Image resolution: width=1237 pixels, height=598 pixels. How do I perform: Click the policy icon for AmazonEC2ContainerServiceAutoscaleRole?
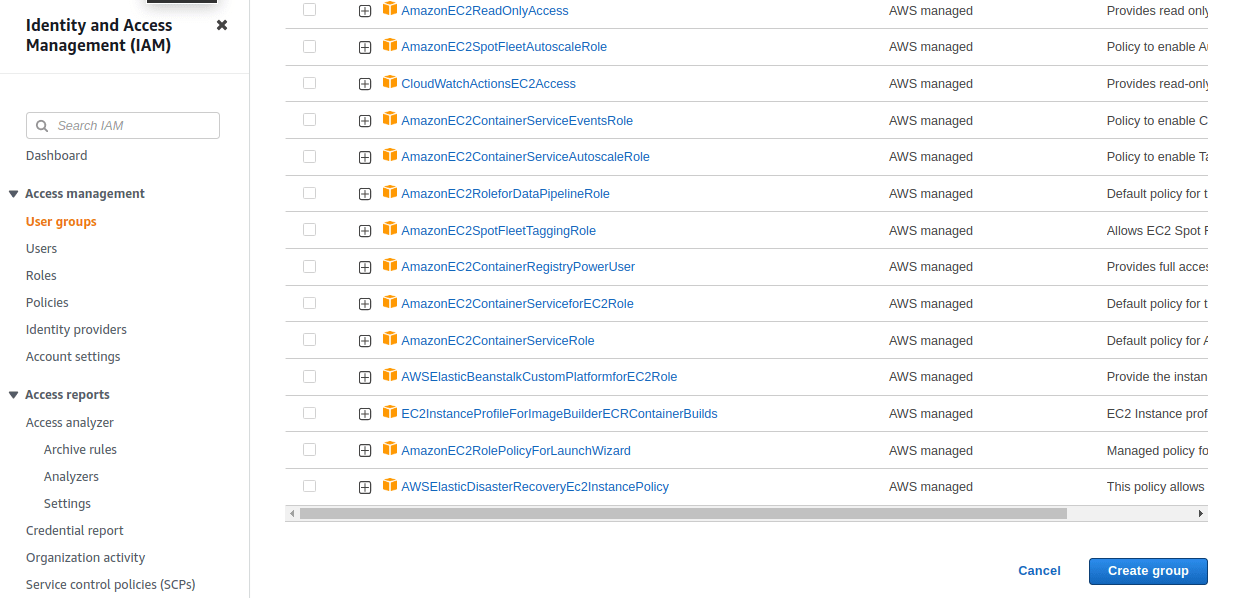coord(390,156)
